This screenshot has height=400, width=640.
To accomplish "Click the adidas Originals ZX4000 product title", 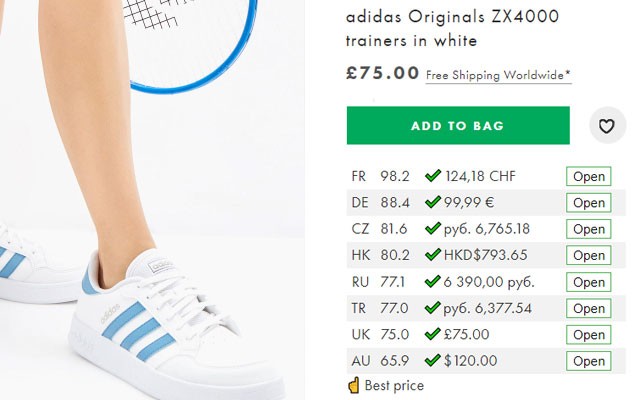I will coord(452,29).
